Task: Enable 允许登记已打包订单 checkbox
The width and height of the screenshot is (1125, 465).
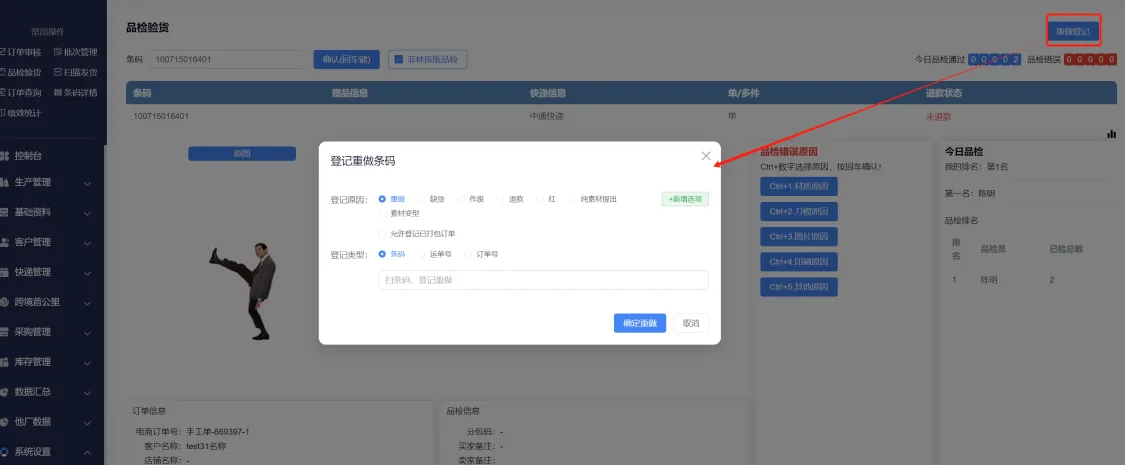Action: coord(382,234)
